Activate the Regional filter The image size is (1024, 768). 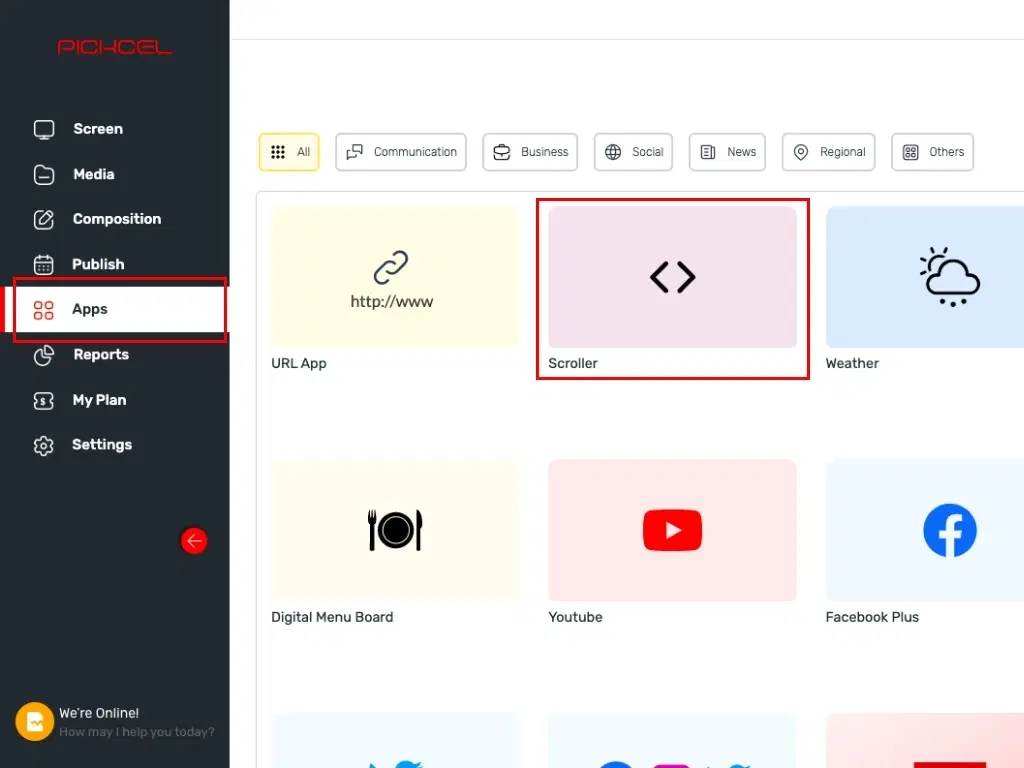(x=828, y=152)
